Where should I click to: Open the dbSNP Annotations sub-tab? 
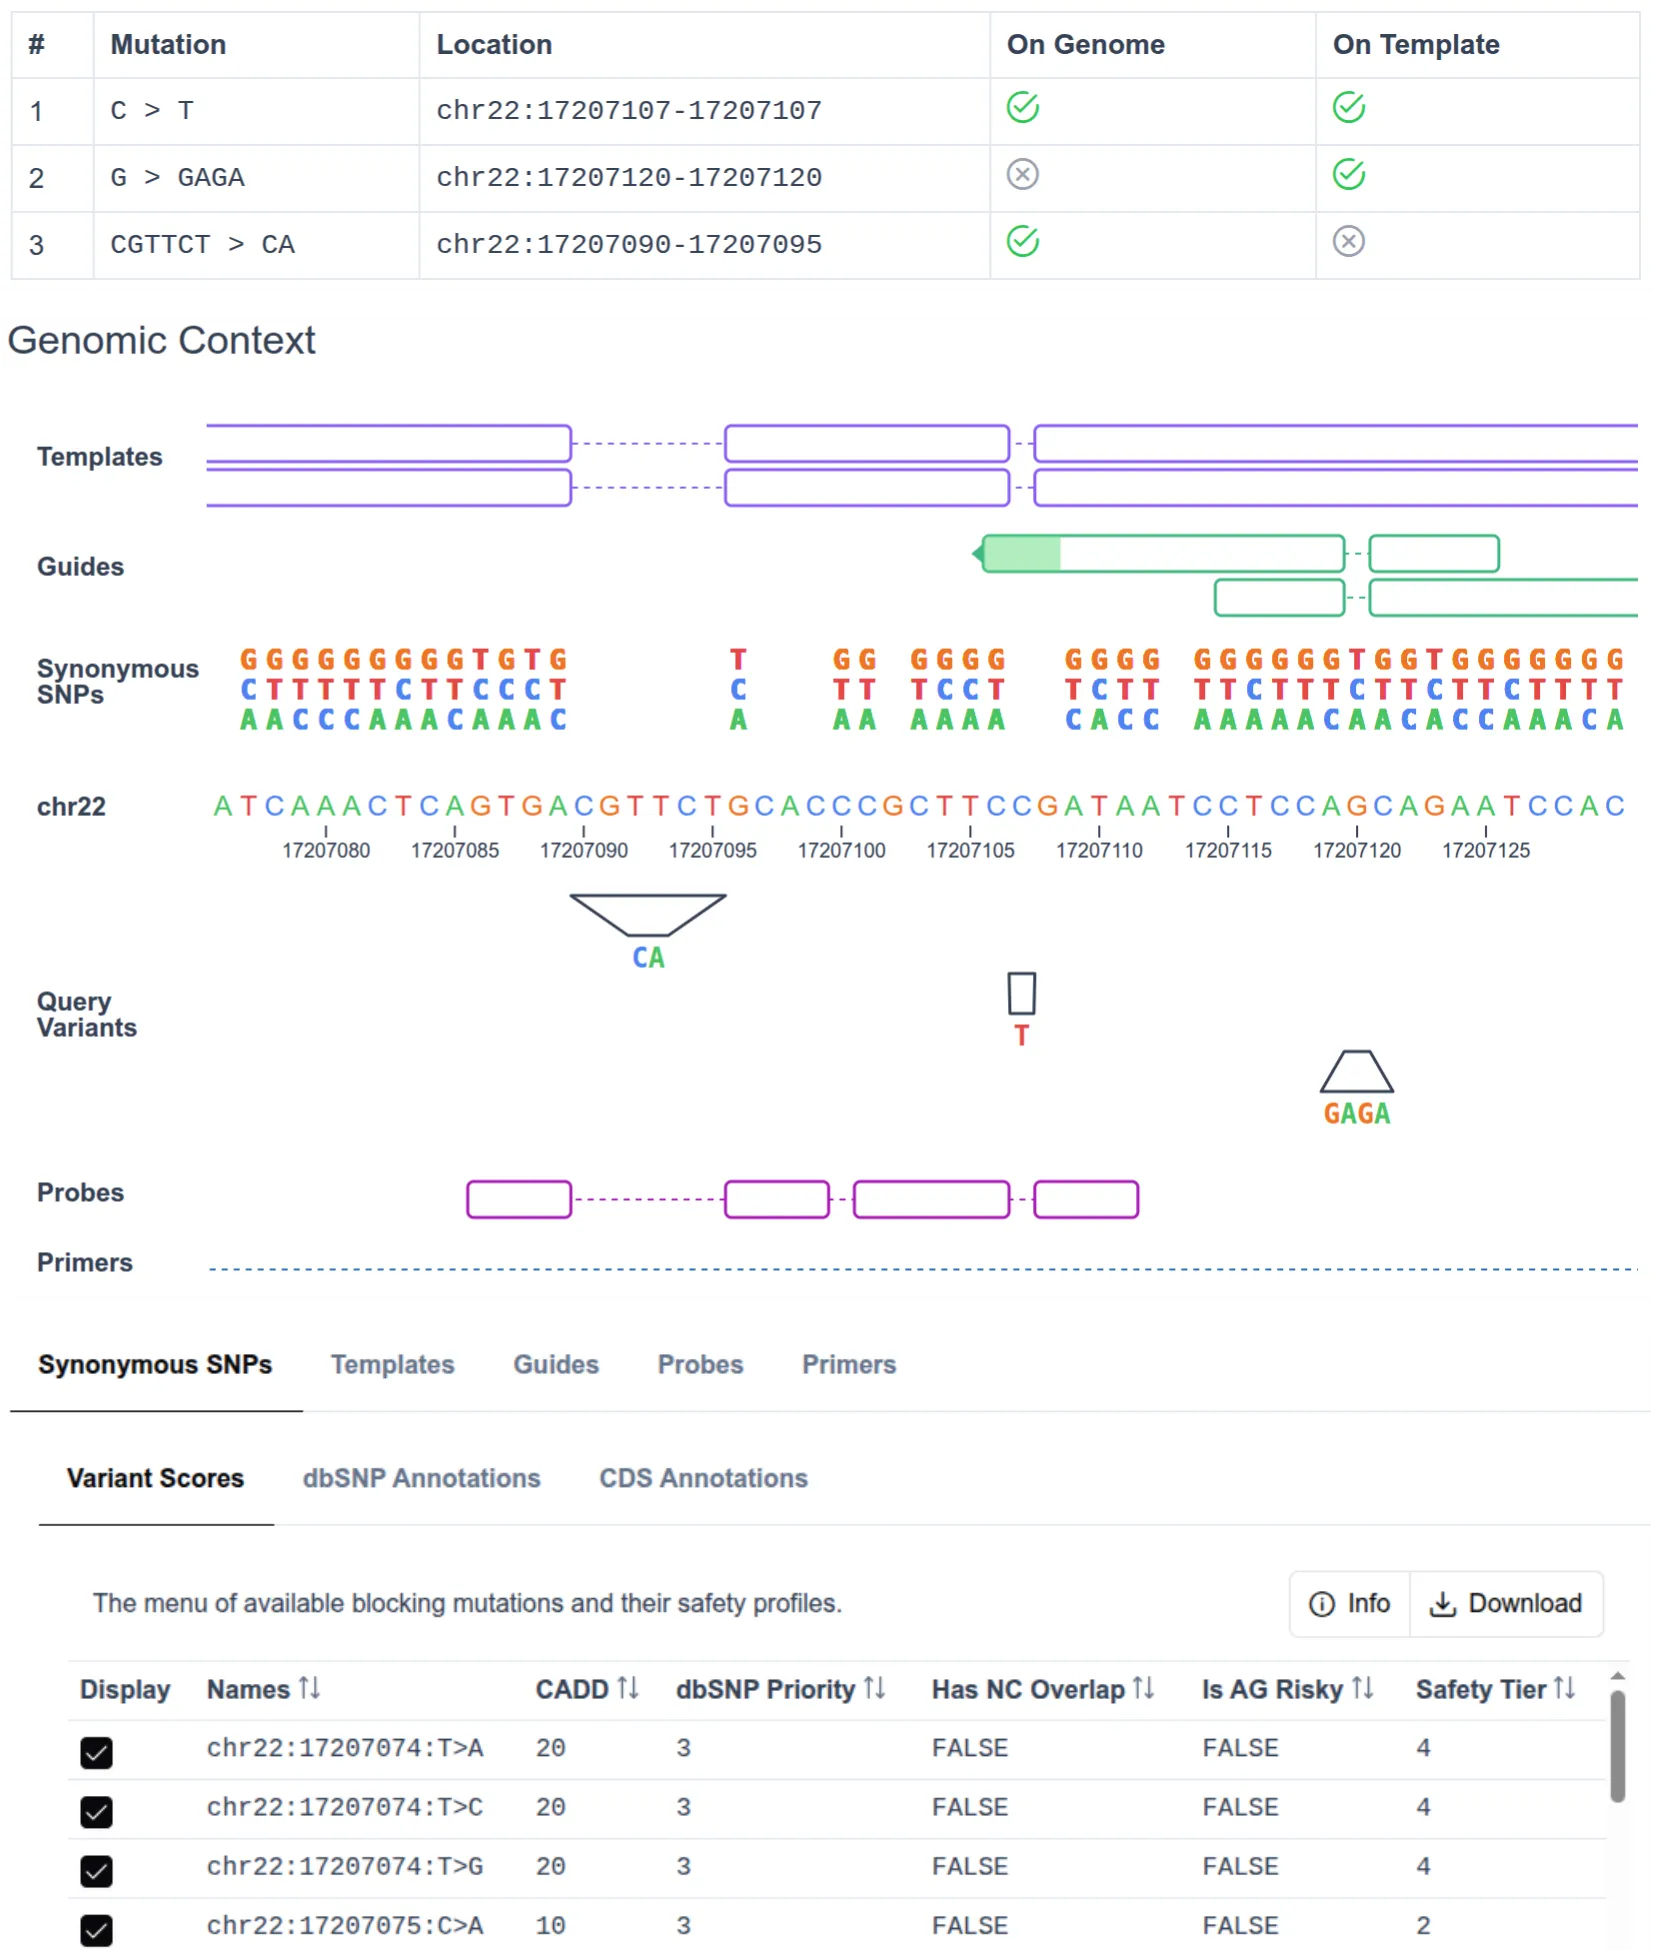421,1479
